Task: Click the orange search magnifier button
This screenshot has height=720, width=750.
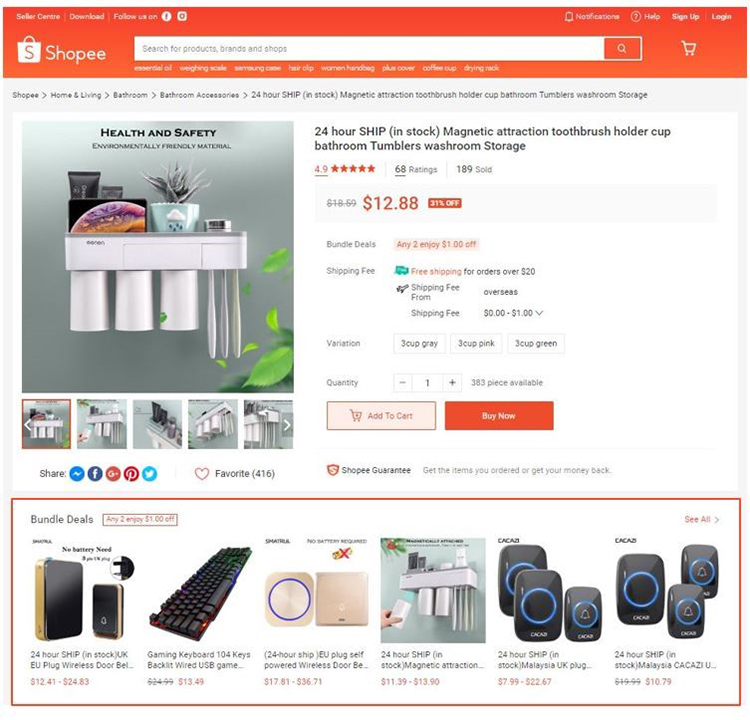Action: (622, 48)
